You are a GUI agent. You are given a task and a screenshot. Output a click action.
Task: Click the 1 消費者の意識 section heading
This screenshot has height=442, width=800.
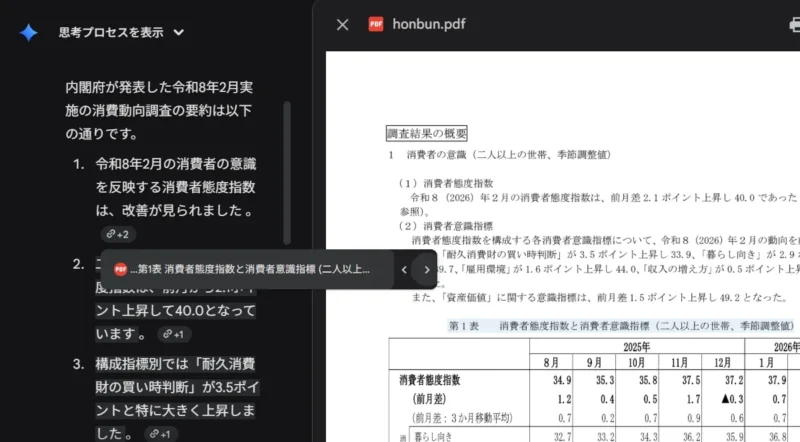[x=499, y=155]
